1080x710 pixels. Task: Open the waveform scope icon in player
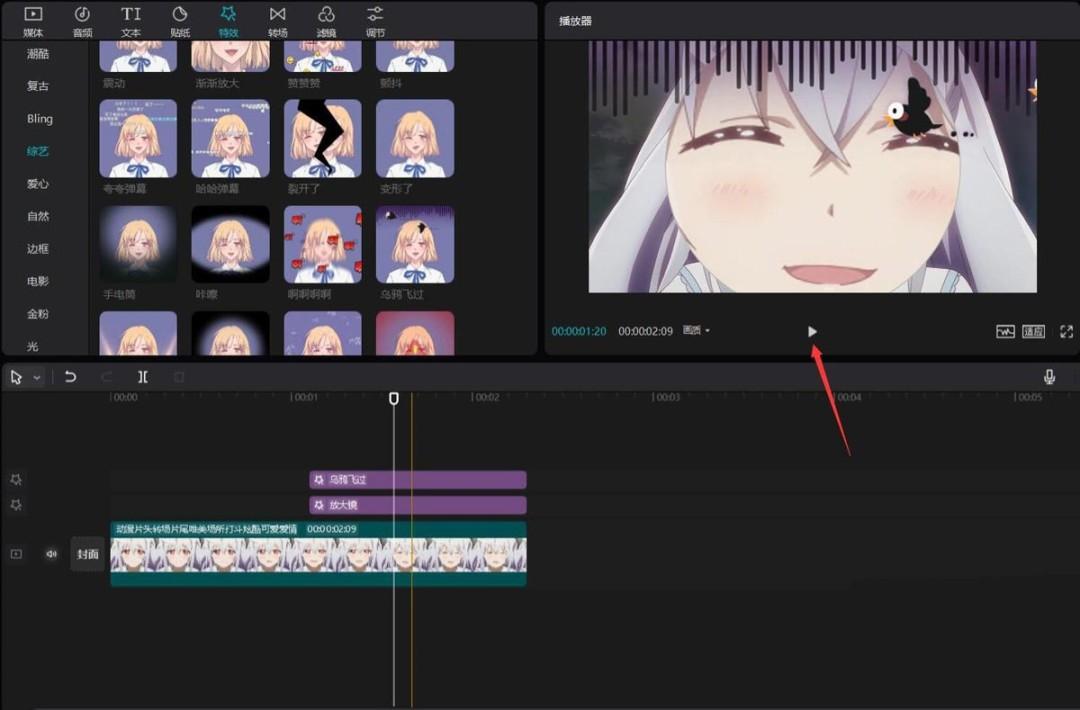(1005, 331)
